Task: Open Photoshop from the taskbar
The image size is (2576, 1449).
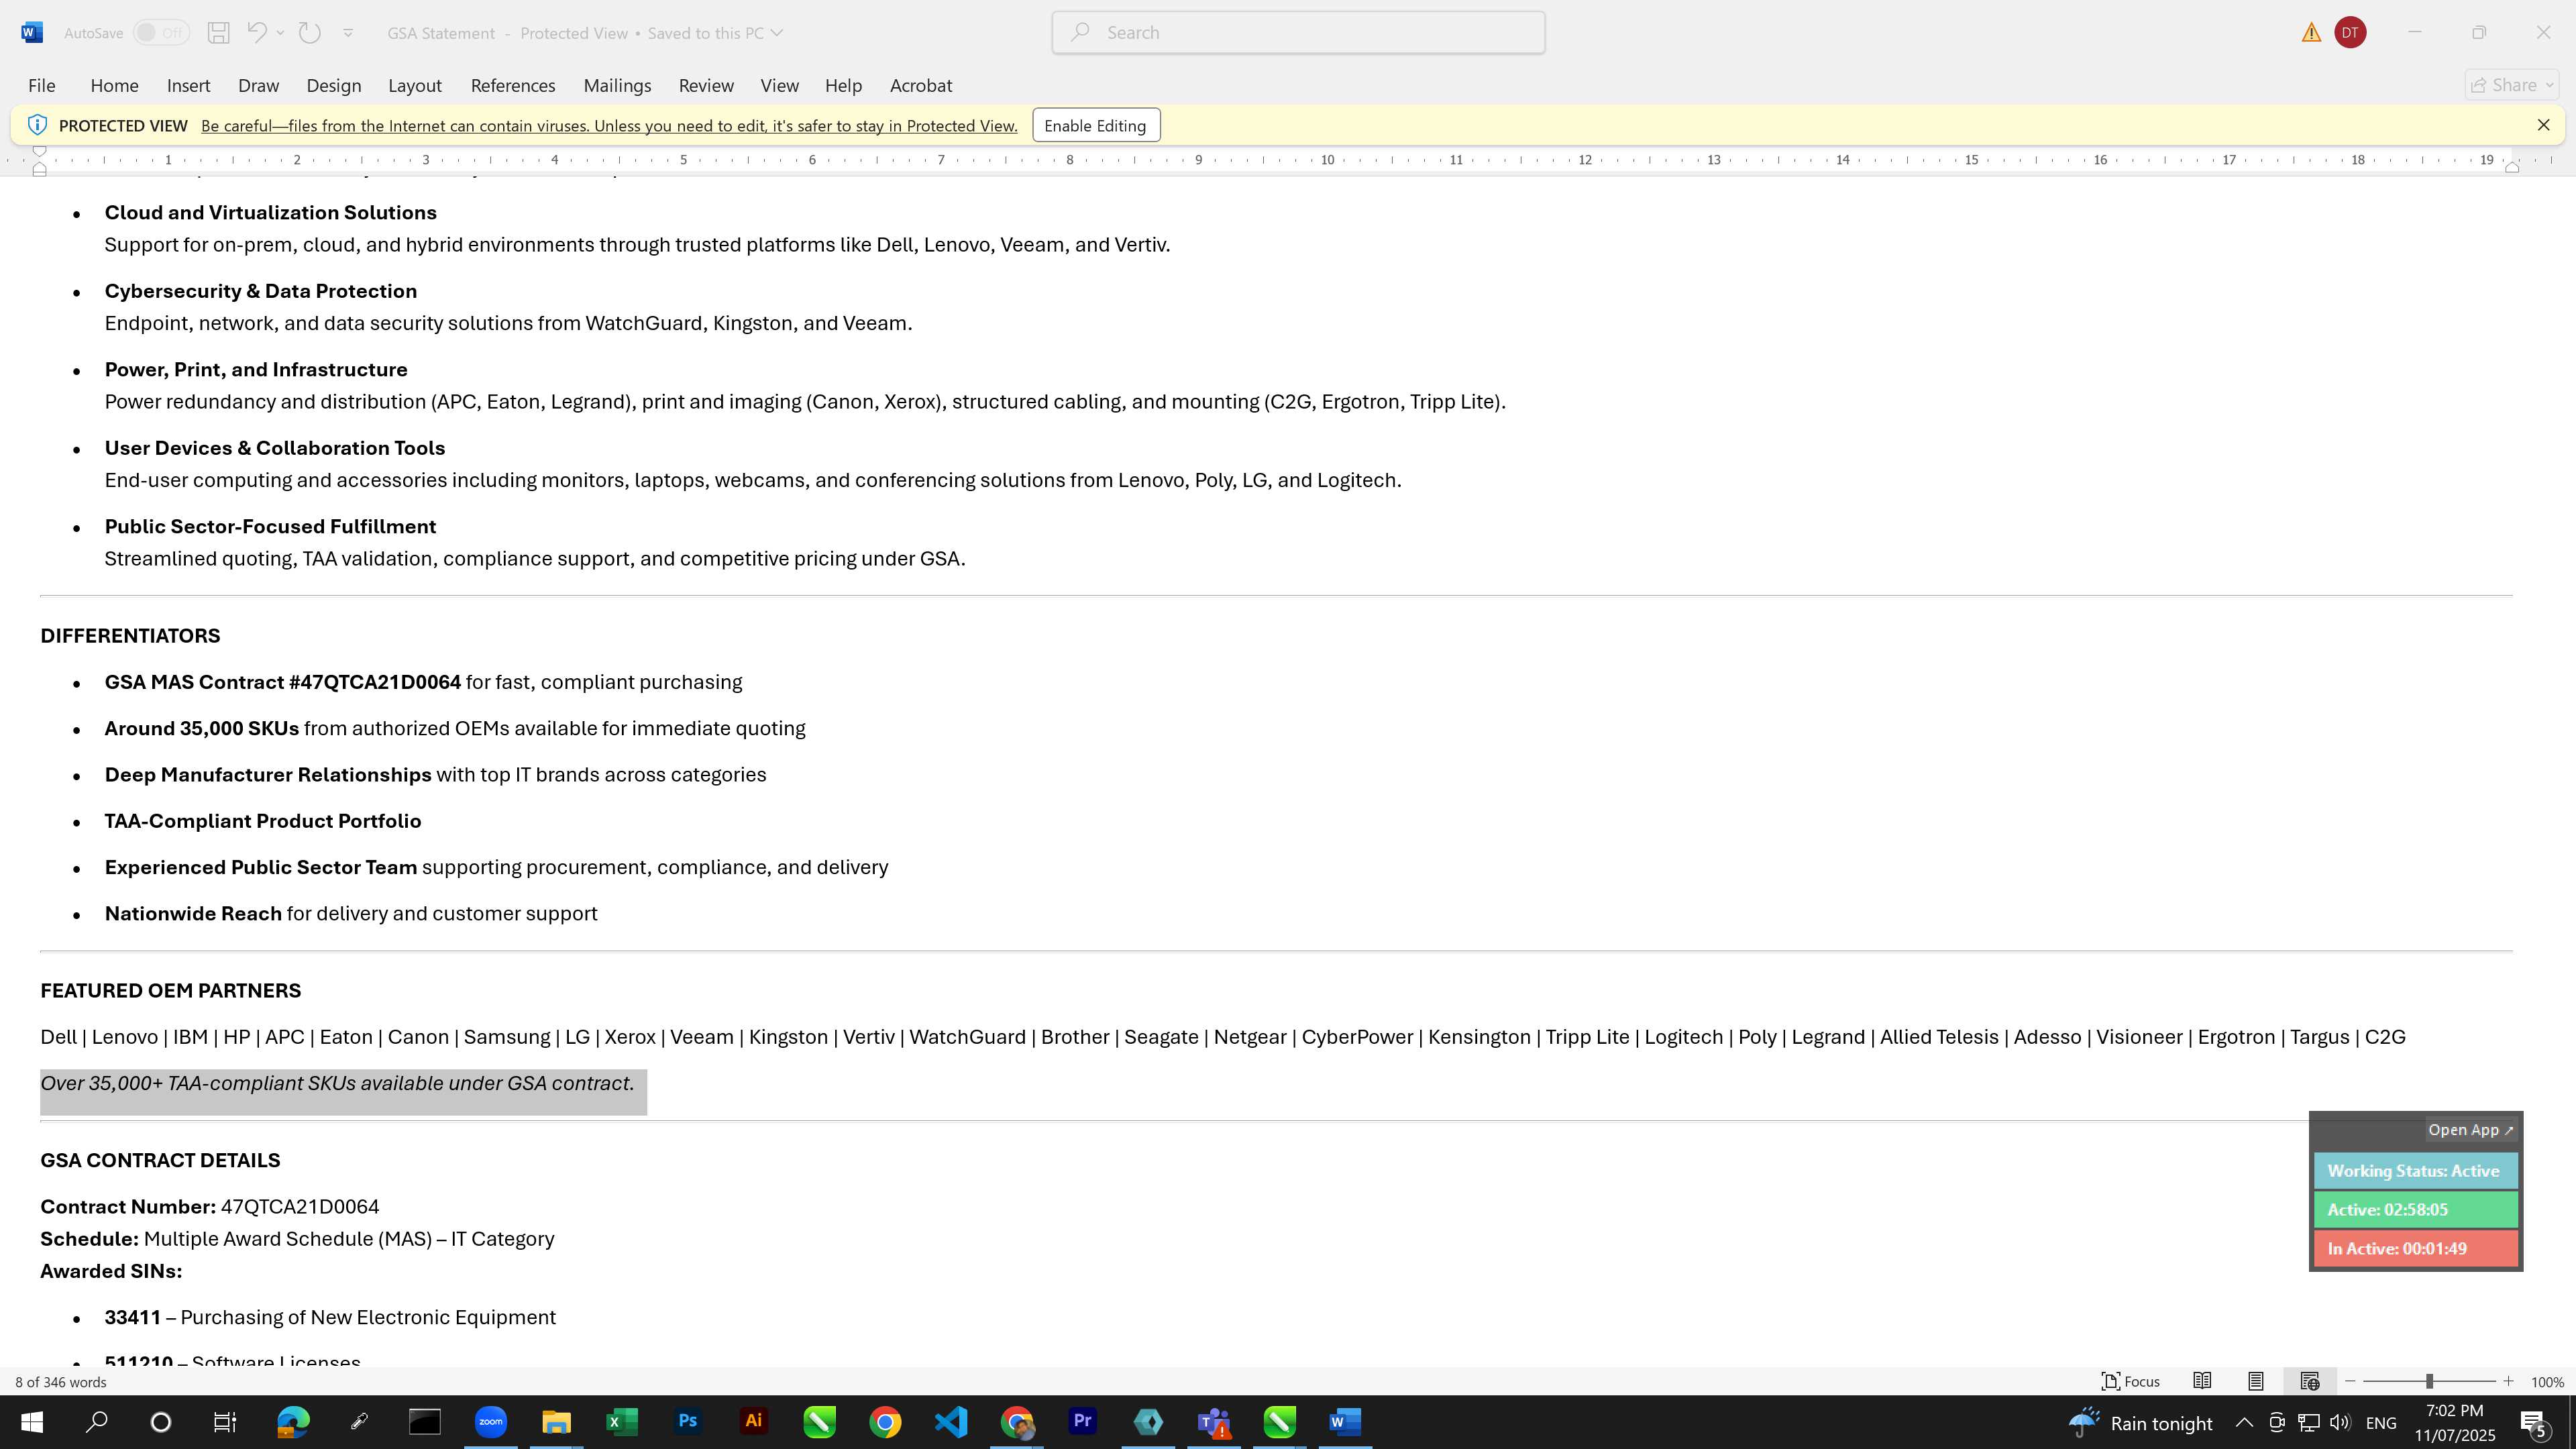Action: point(688,1422)
